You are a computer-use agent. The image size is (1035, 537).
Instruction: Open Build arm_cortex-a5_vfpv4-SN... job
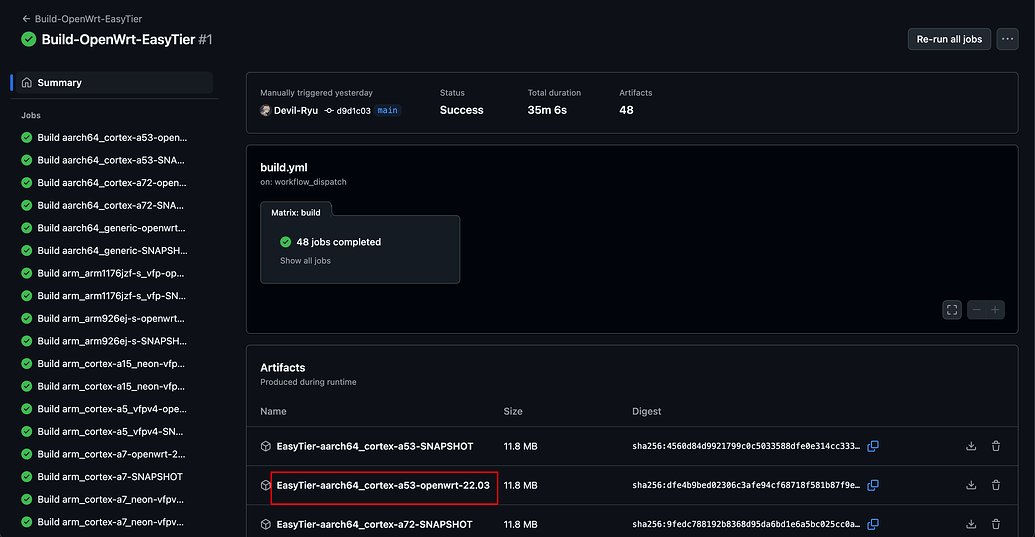[x=102, y=431]
